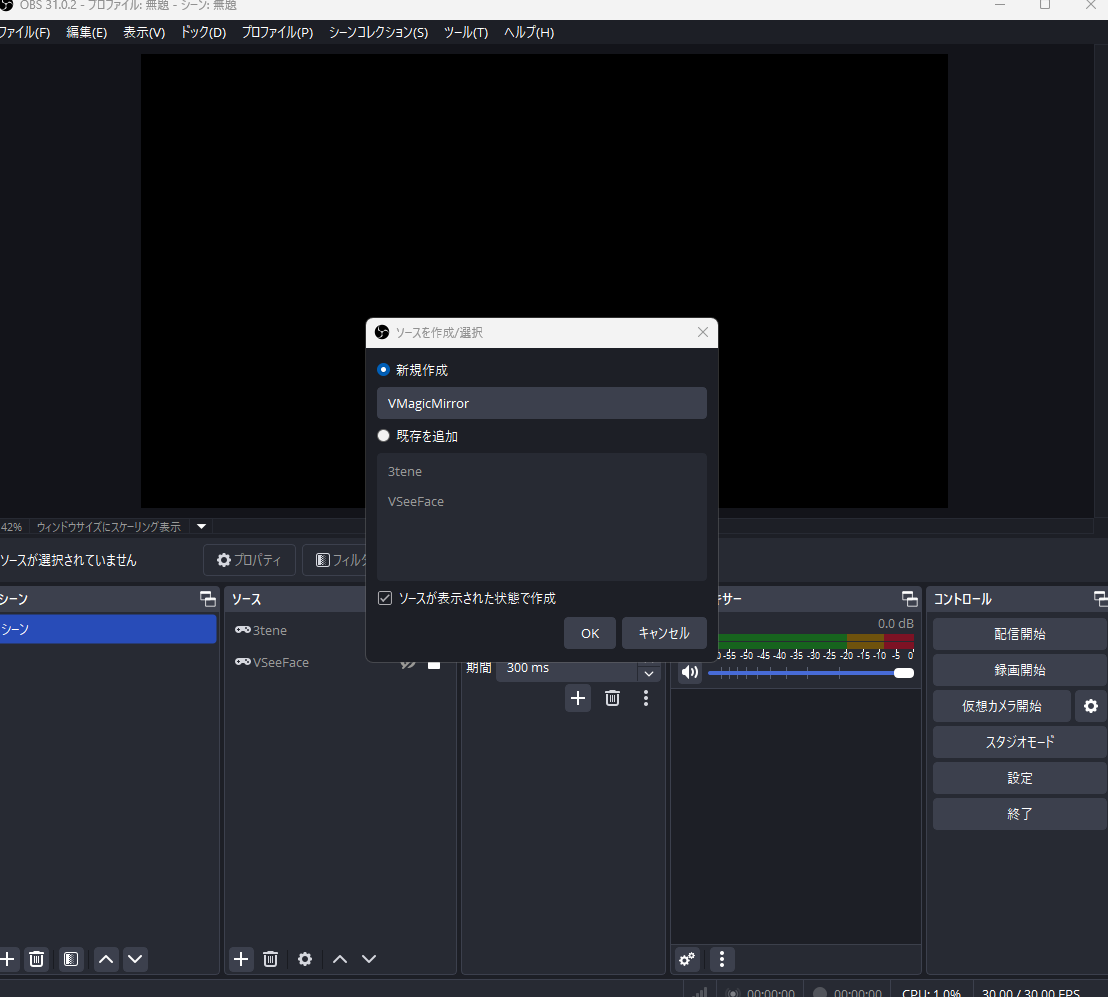Remove selected source with trash icon
Image resolution: width=1108 pixels, height=997 pixels.
click(x=271, y=959)
